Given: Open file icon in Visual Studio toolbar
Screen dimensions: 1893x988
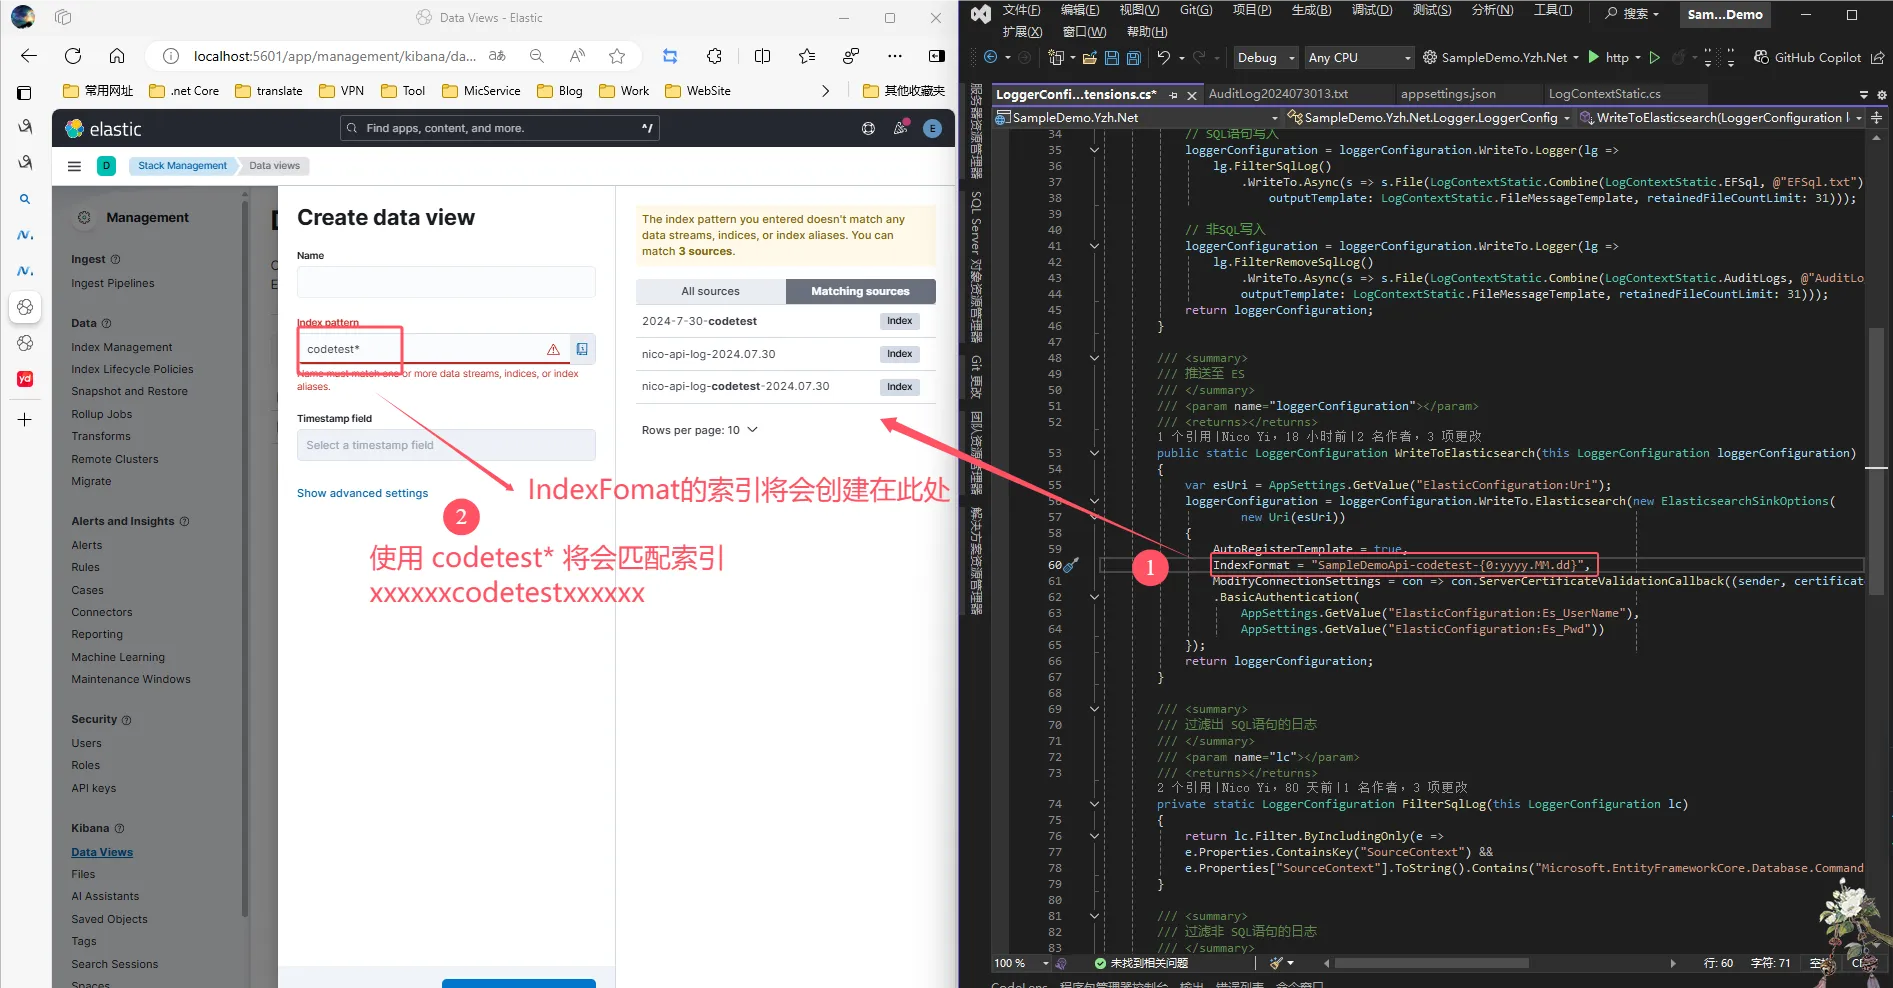Looking at the screenshot, I should click(x=1090, y=58).
